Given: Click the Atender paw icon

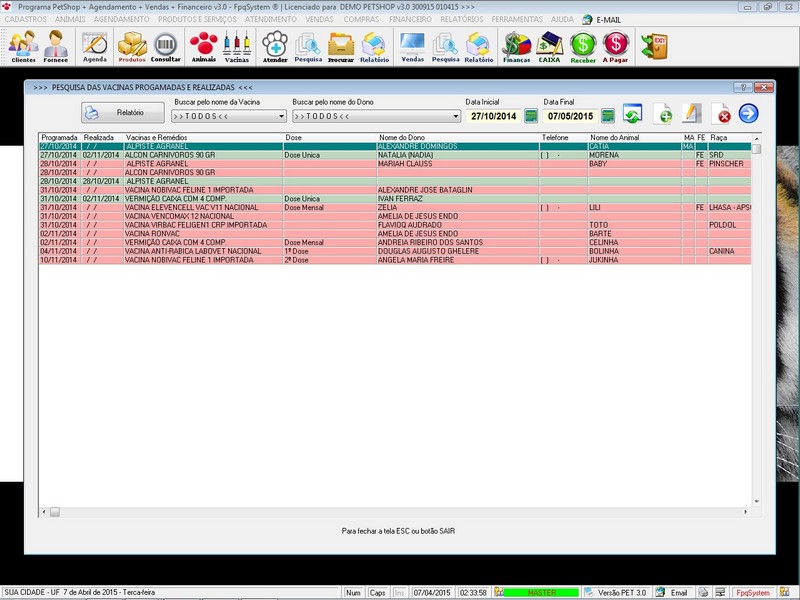Looking at the screenshot, I should click(275, 46).
